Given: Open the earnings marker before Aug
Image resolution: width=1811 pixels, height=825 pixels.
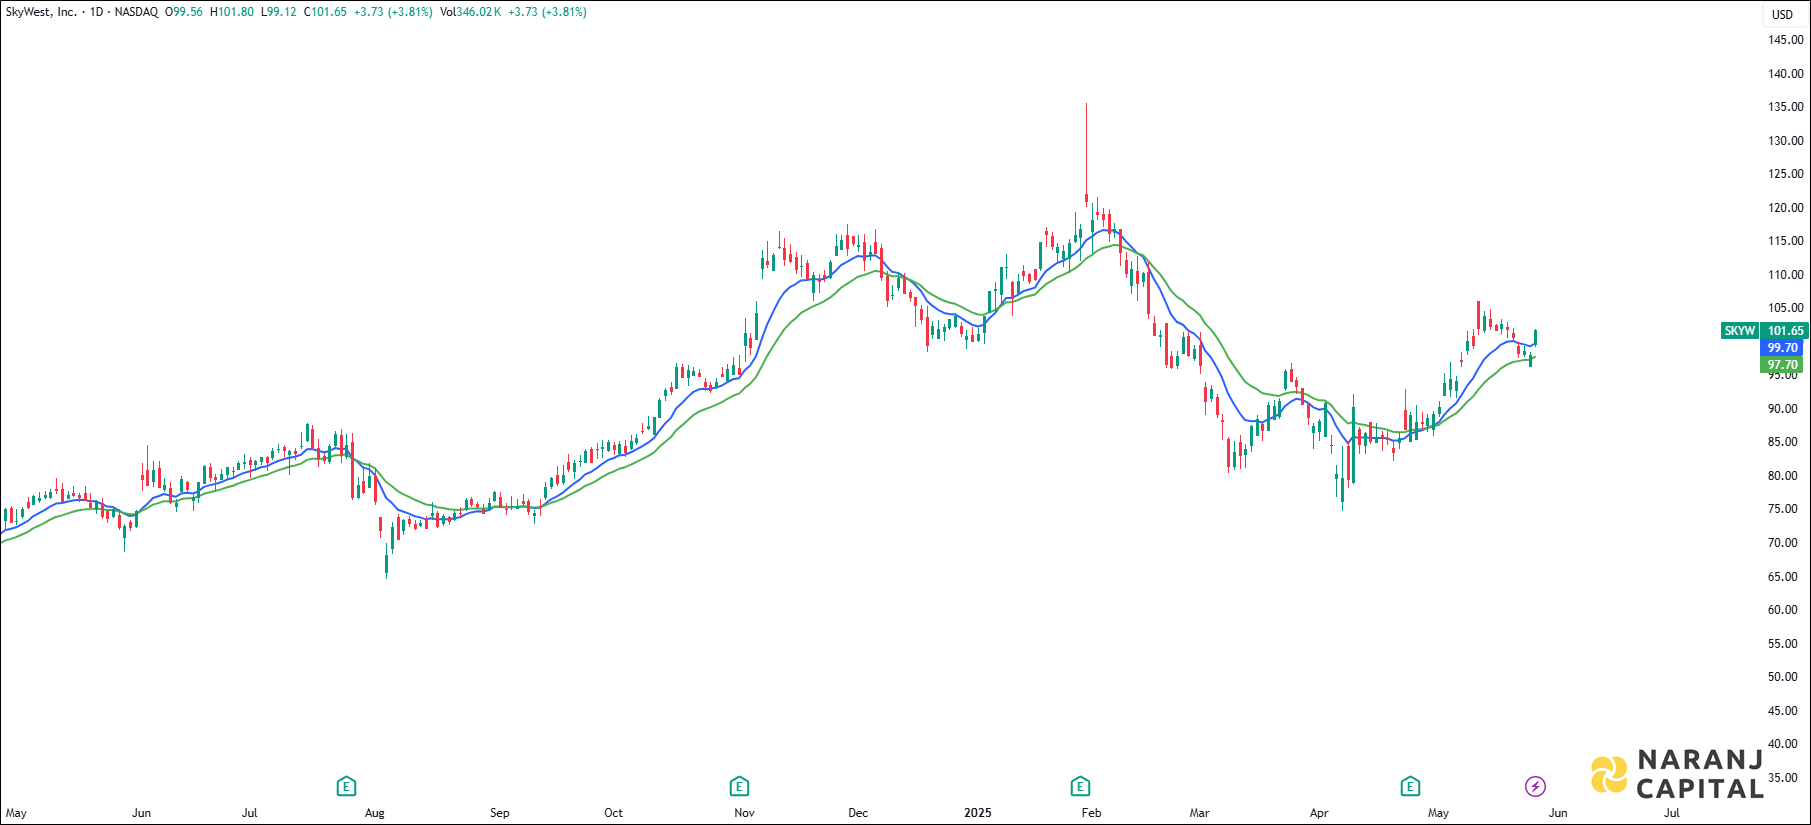Looking at the screenshot, I should (346, 786).
